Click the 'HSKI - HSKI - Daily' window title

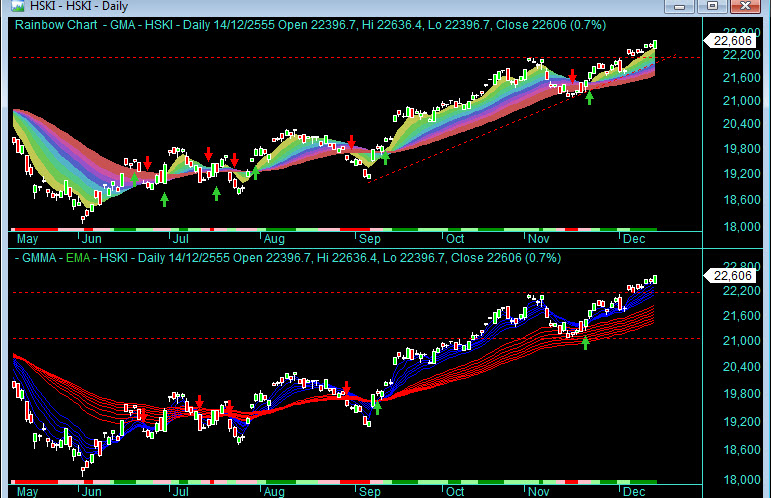[x=79, y=6]
